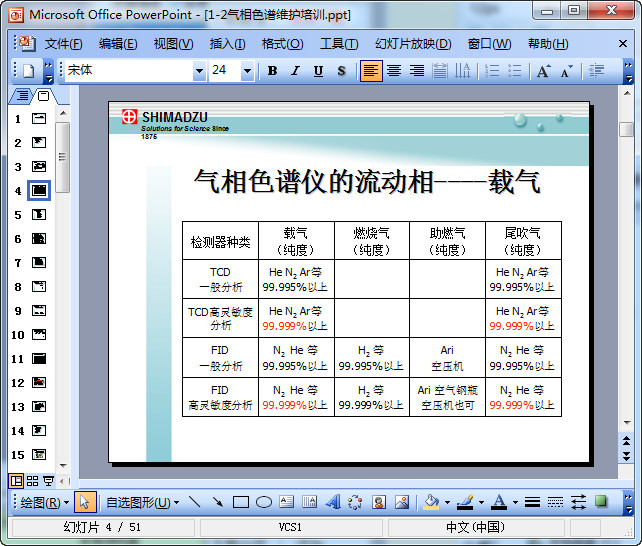This screenshot has width=642, height=546.
Task: Insert Diagram or Organization Chart
Action: coord(355,502)
